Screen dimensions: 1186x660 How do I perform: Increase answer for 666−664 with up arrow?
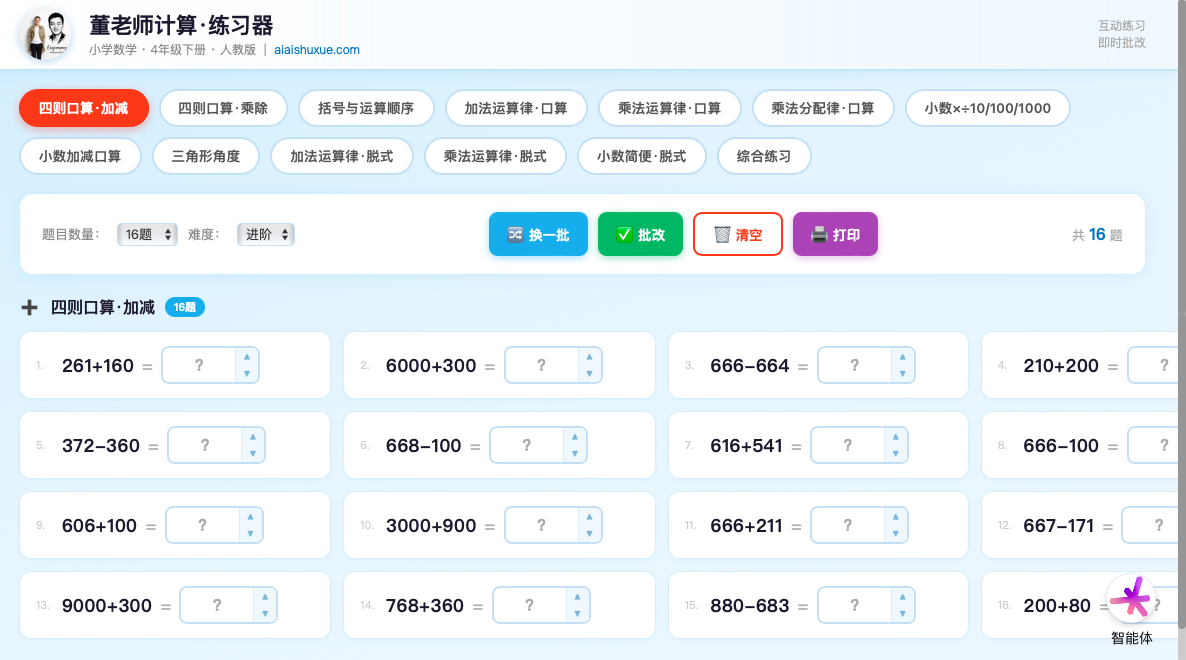pyautogui.click(x=903, y=358)
